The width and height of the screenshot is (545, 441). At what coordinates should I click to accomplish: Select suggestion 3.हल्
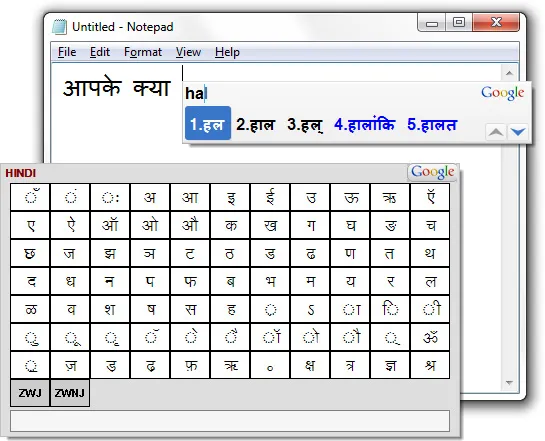pos(305,124)
